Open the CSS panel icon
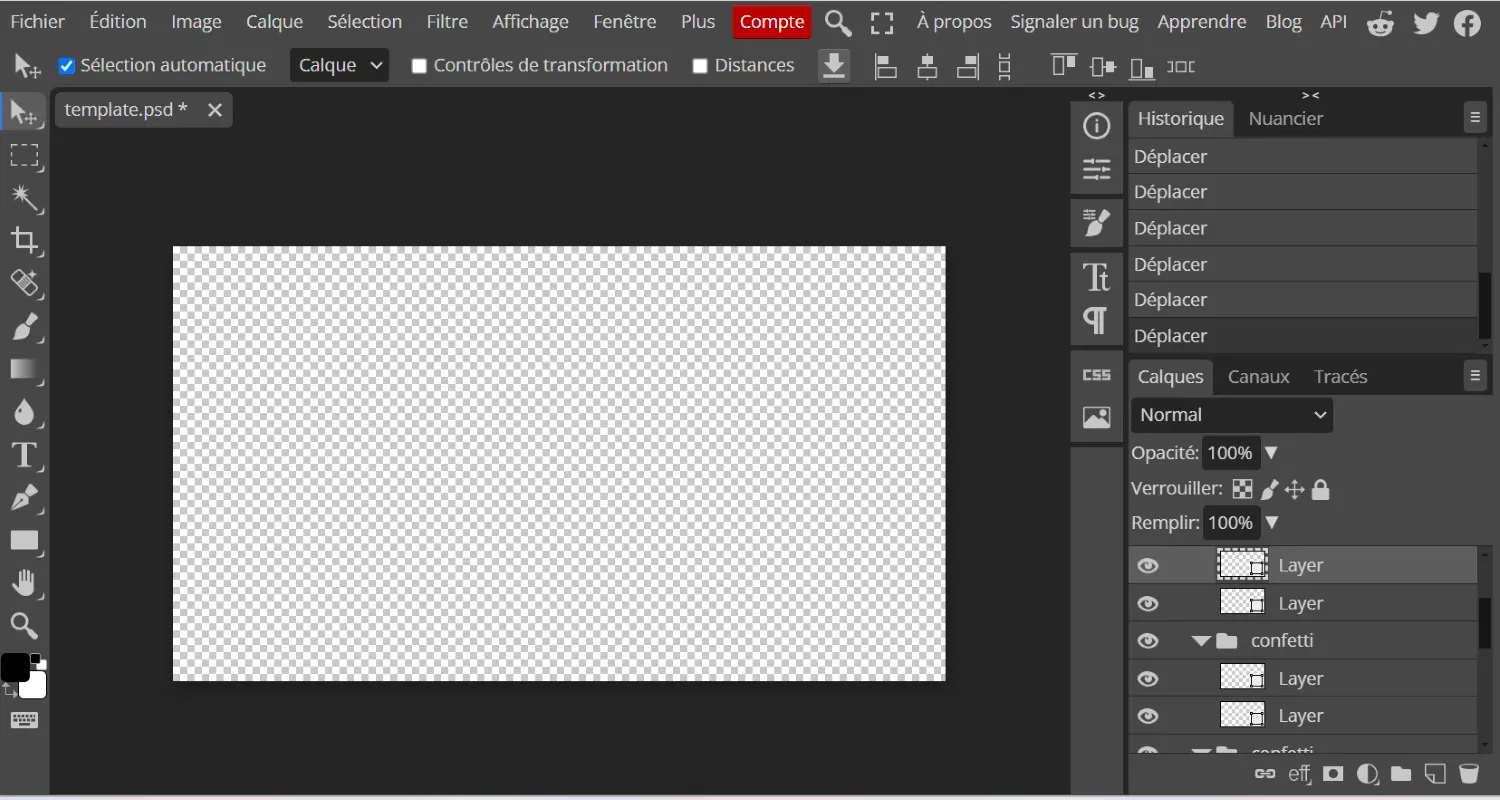 click(x=1097, y=375)
